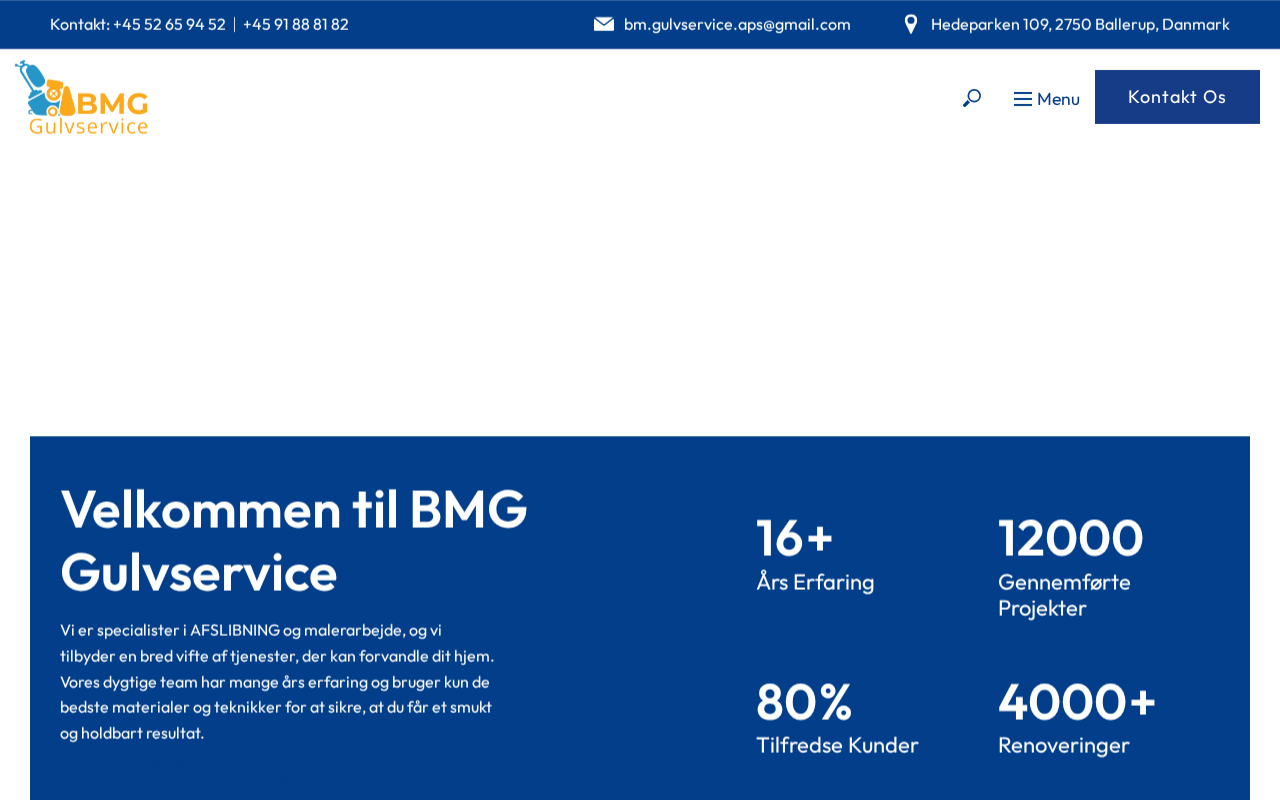Click the BMG Gulvservice logo
Image resolution: width=1280 pixels, height=800 pixels.
(x=82, y=98)
